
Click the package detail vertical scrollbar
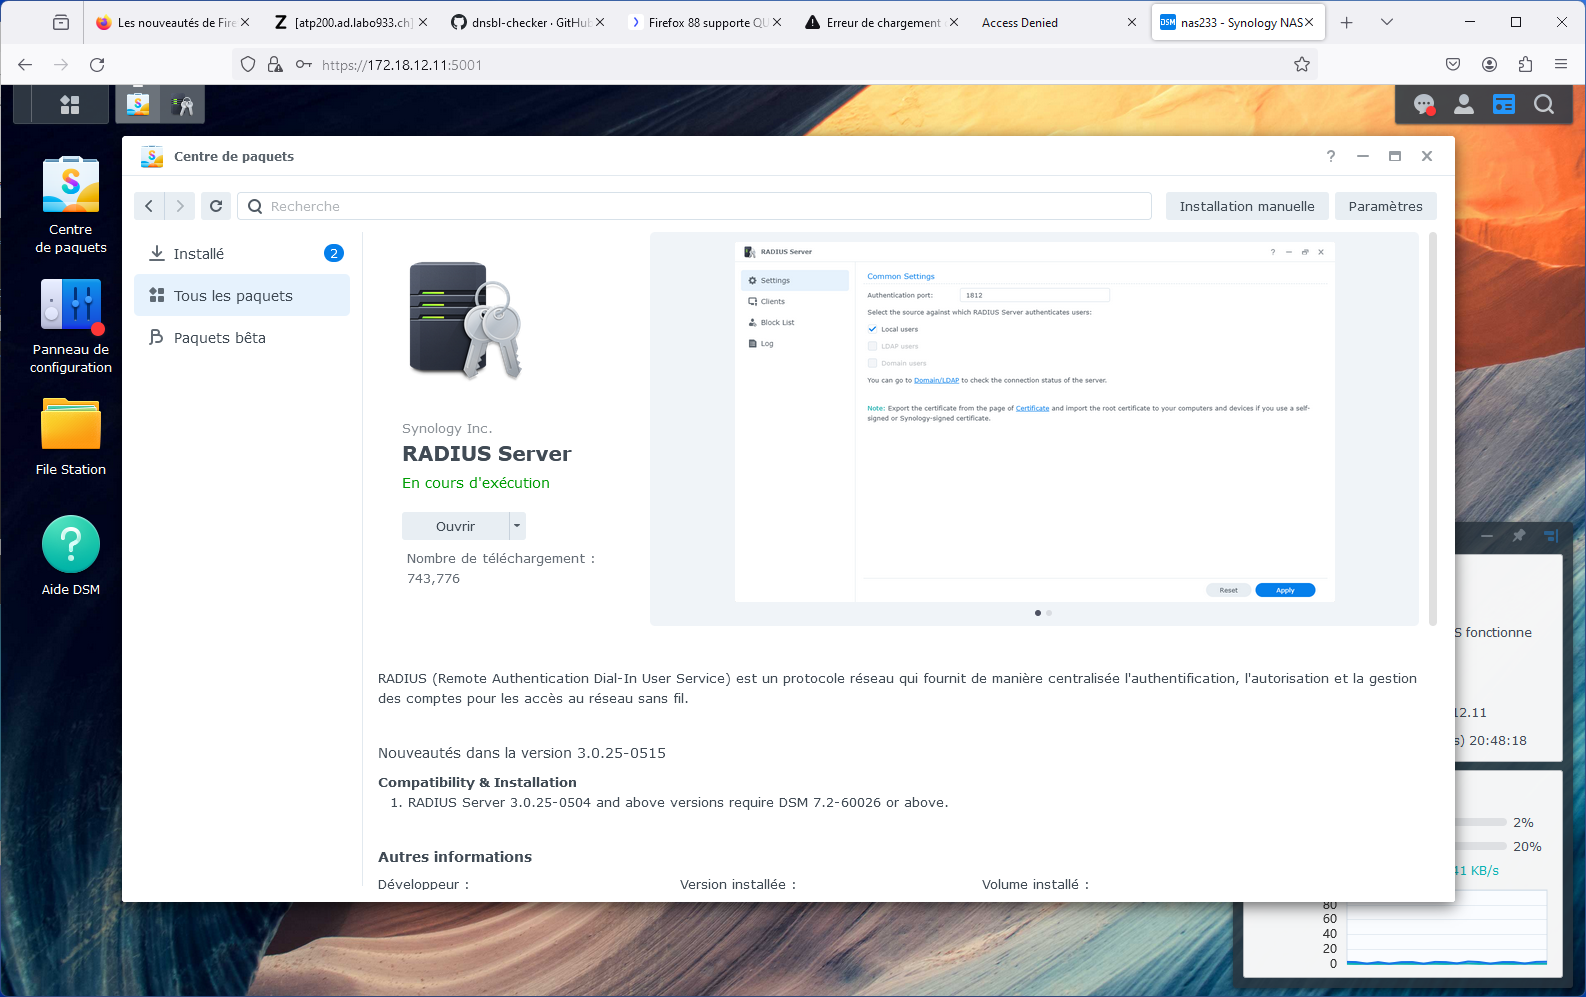1433,430
